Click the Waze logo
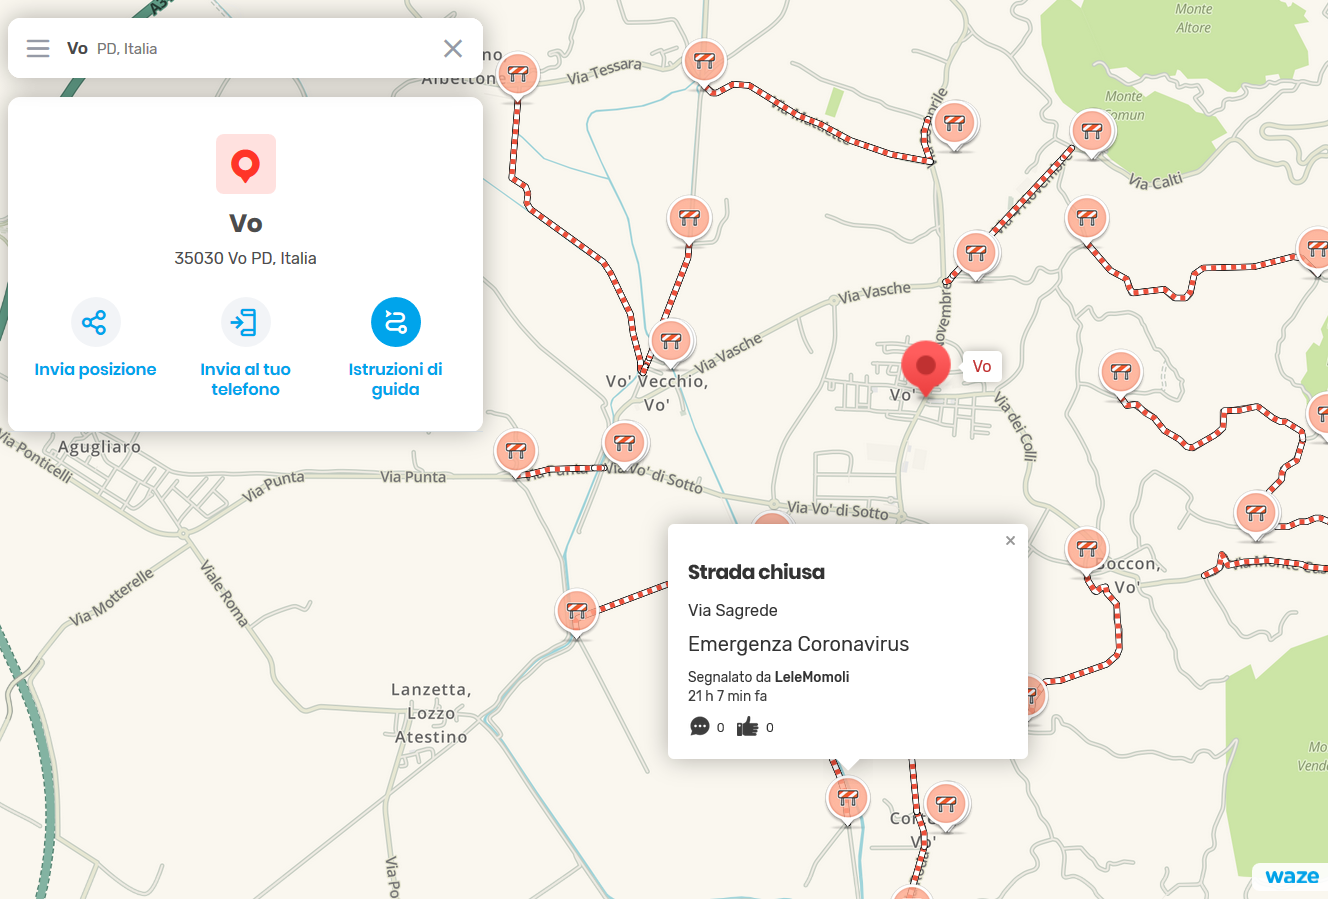 tap(1292, 877)
